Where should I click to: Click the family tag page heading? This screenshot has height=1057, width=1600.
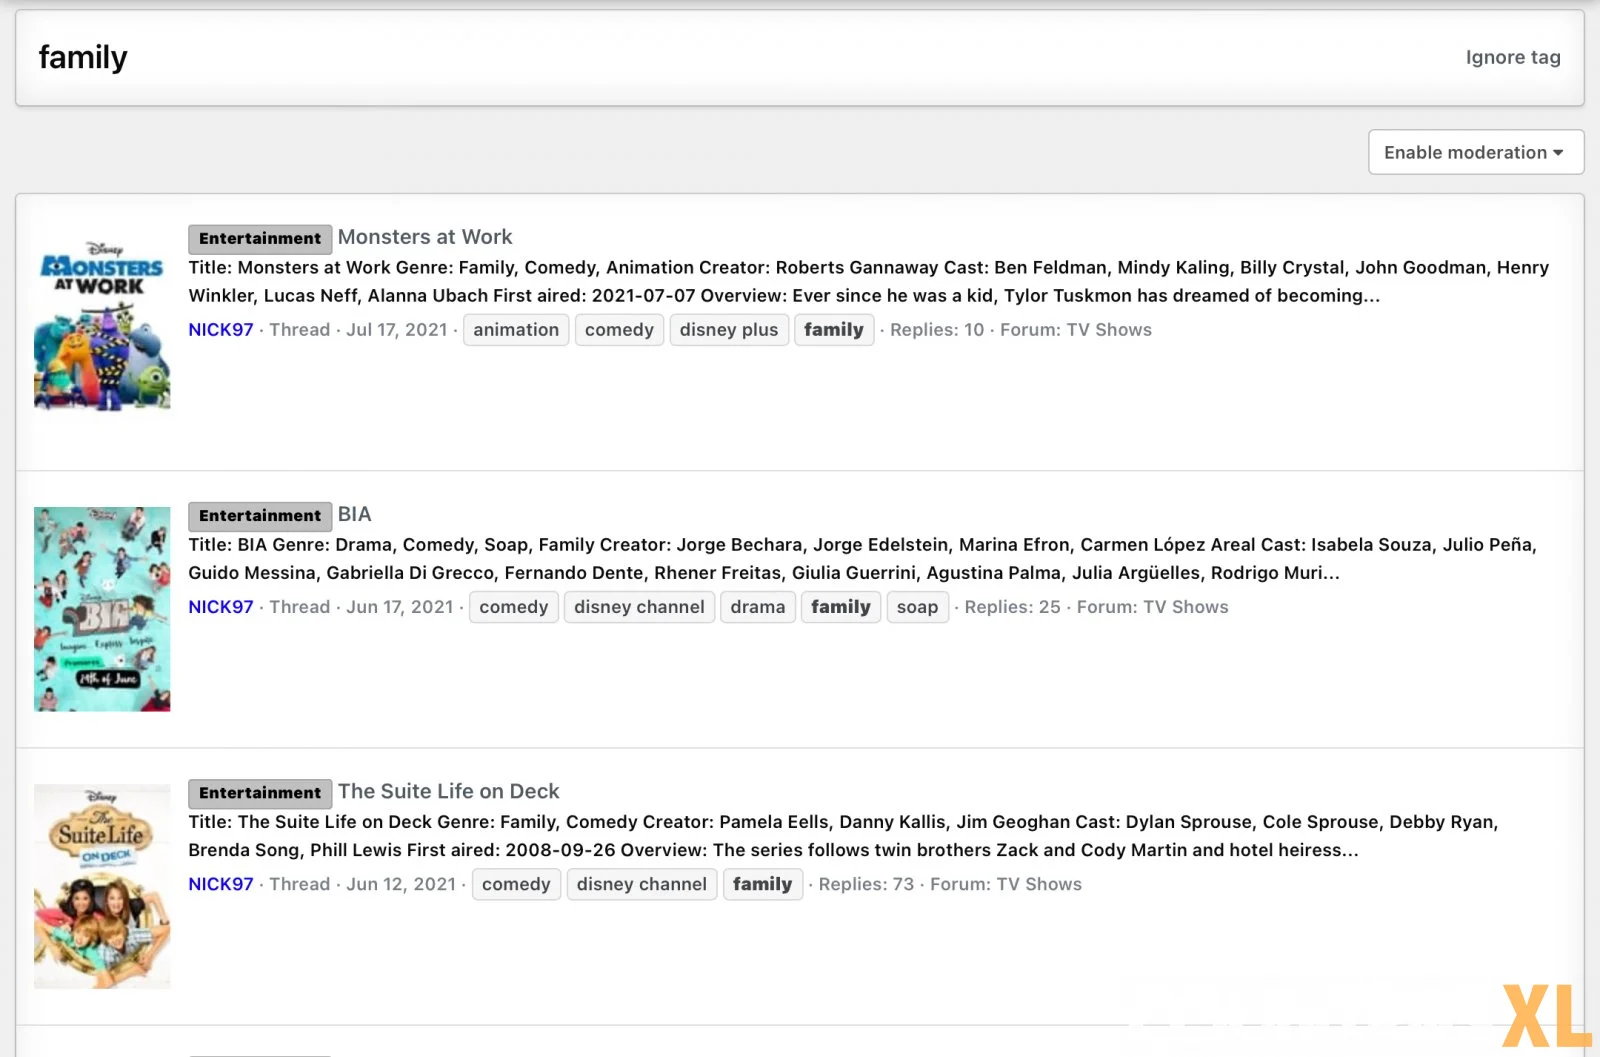pos(83,57)
